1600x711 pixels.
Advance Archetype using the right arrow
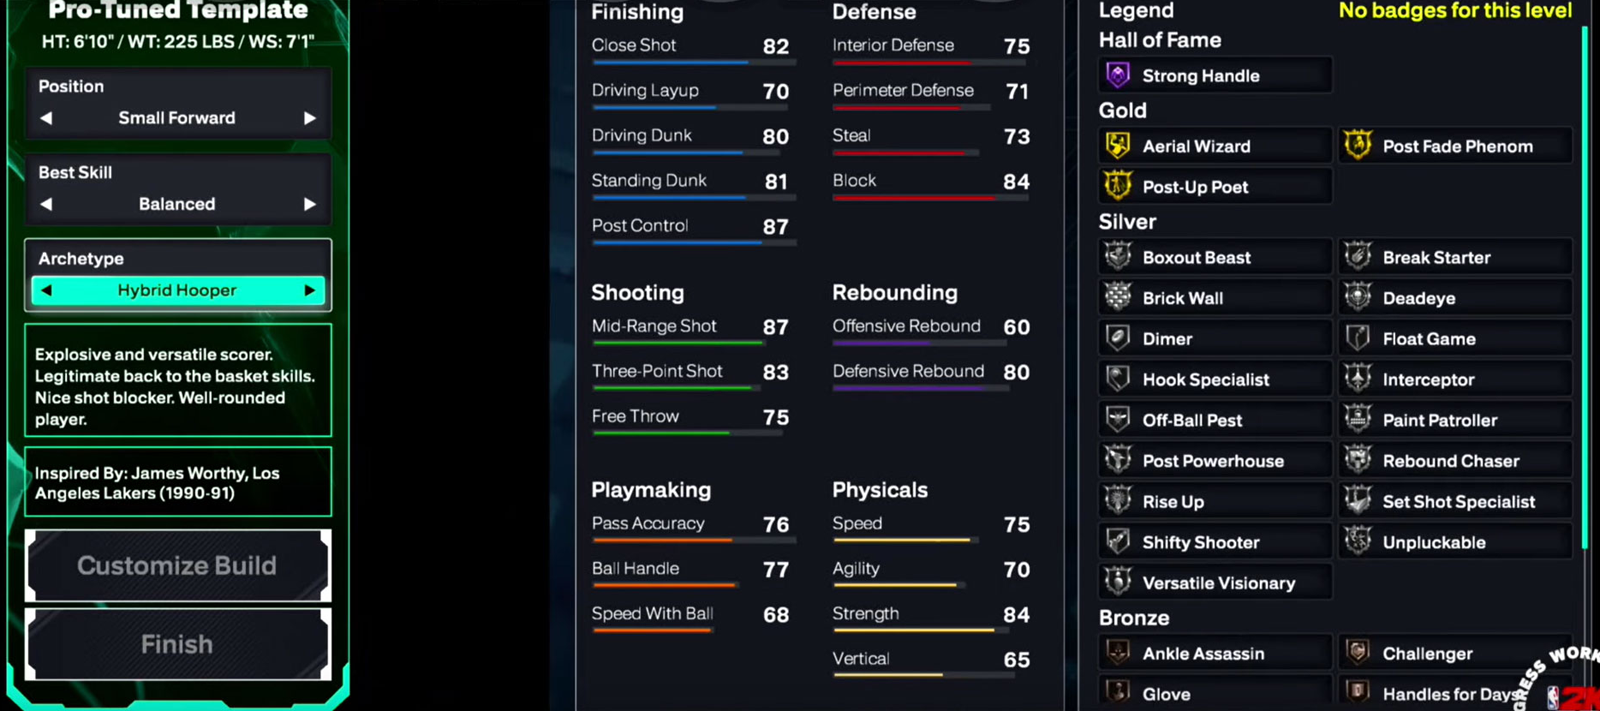click(310, 291)
